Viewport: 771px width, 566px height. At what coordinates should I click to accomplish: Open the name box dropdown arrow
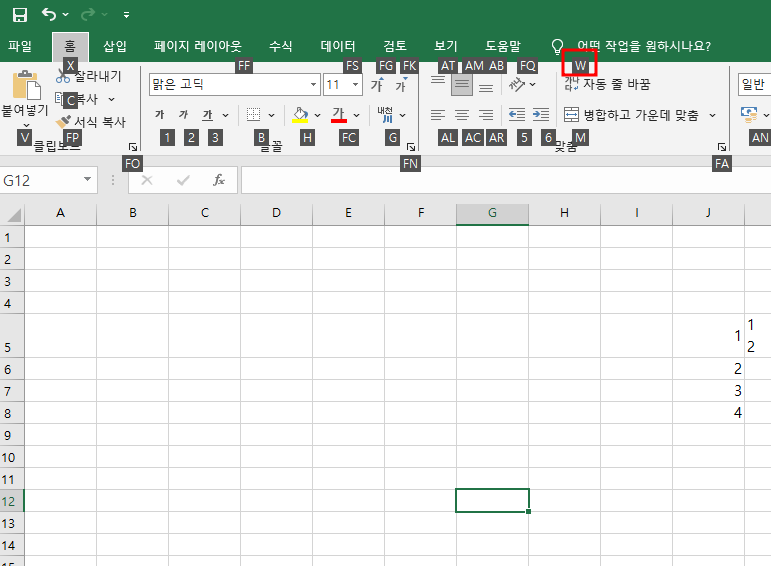tap(88, 179)
